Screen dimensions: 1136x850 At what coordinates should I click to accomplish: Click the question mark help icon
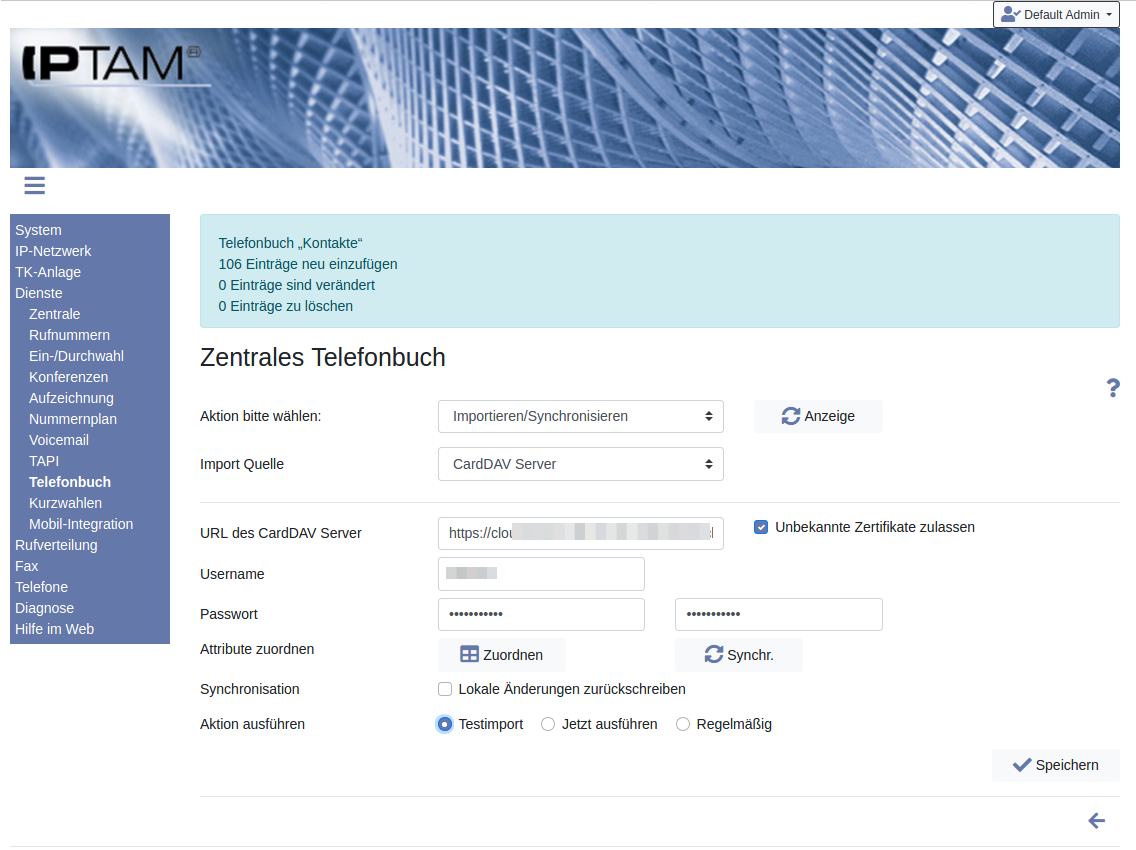point(1113,388)
